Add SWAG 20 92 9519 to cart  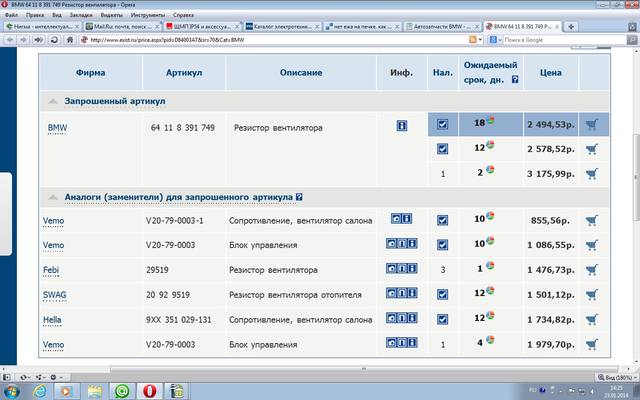(x=592, y=295)
